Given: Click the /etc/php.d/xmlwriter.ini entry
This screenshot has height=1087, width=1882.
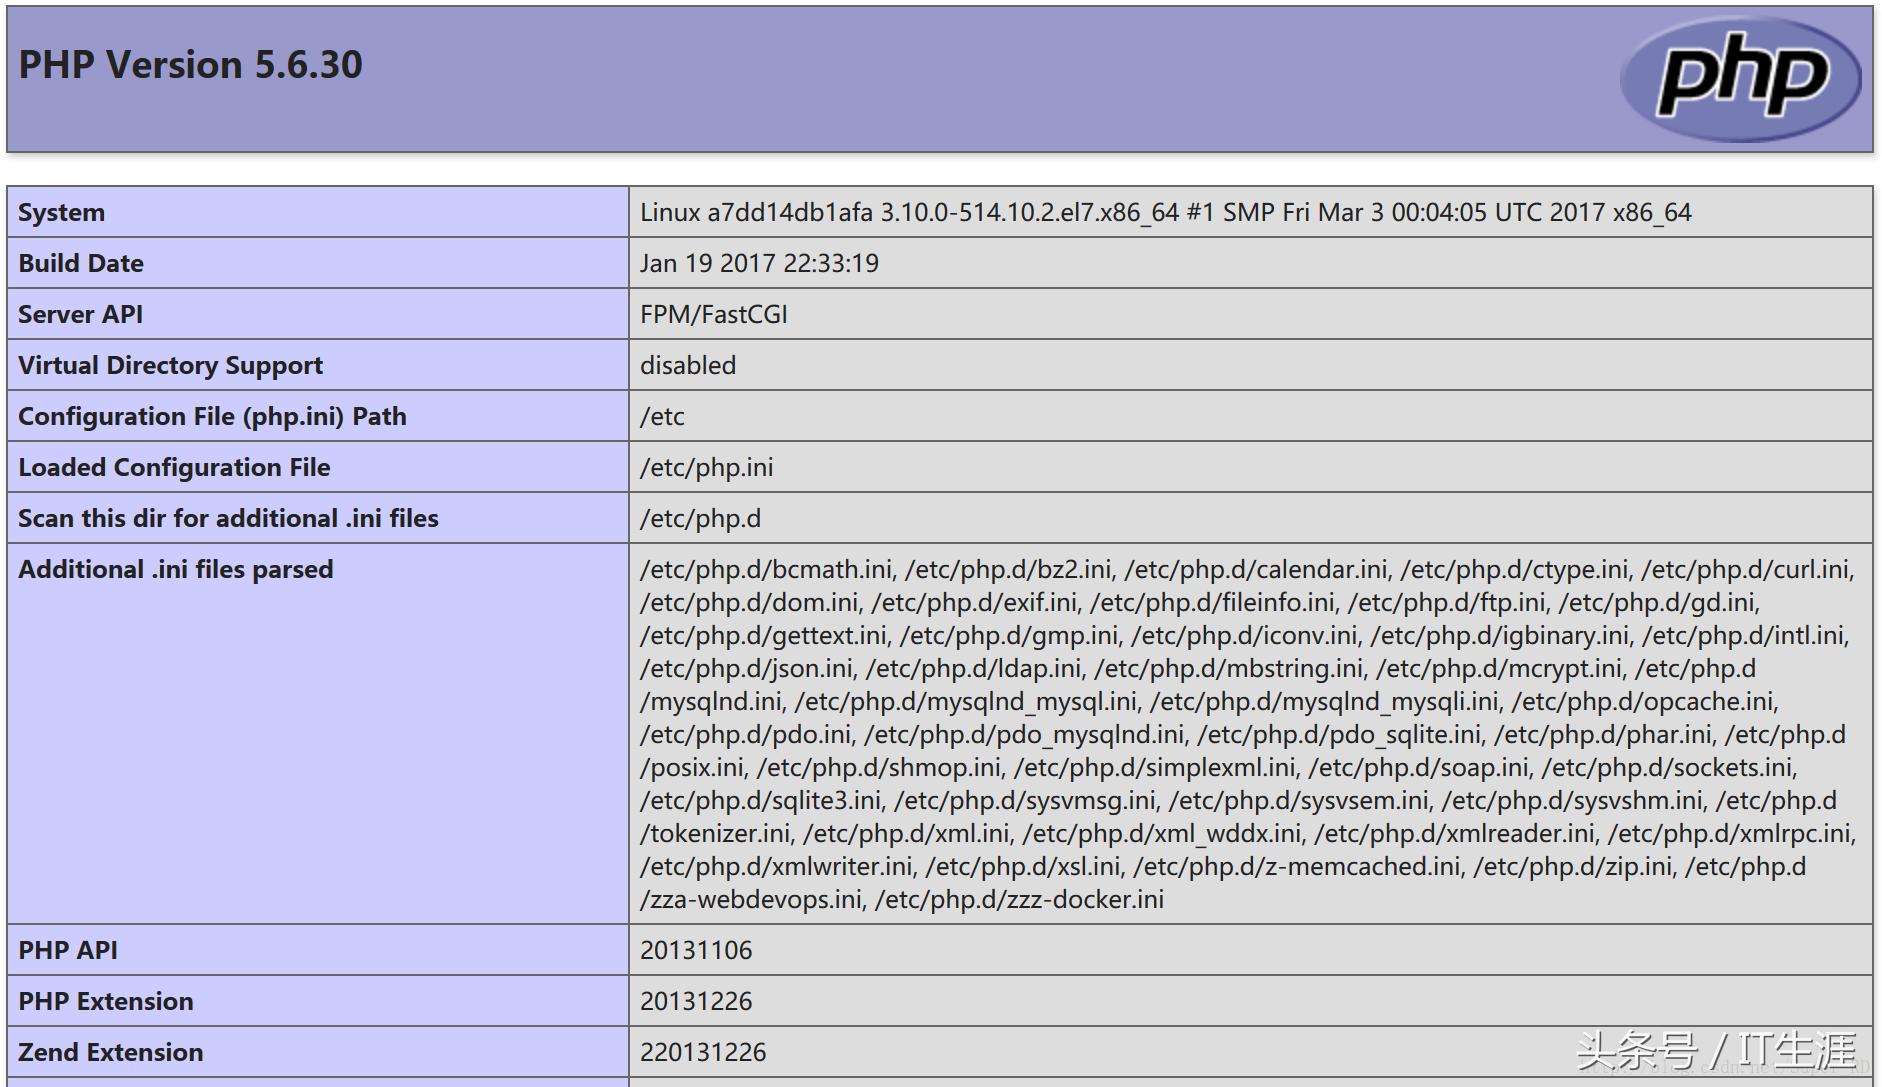Looking at the screenshot, I should (776, 866).
